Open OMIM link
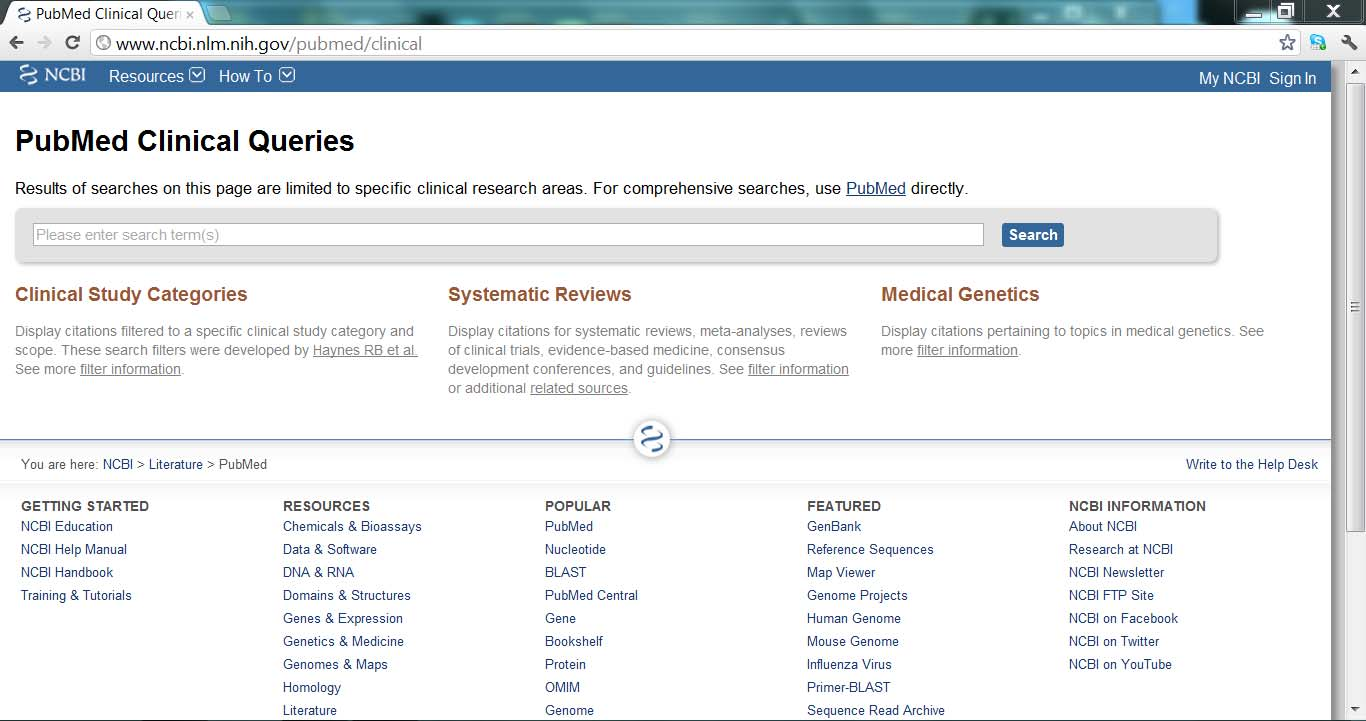 pyautogui.click(x=562, y=687)
